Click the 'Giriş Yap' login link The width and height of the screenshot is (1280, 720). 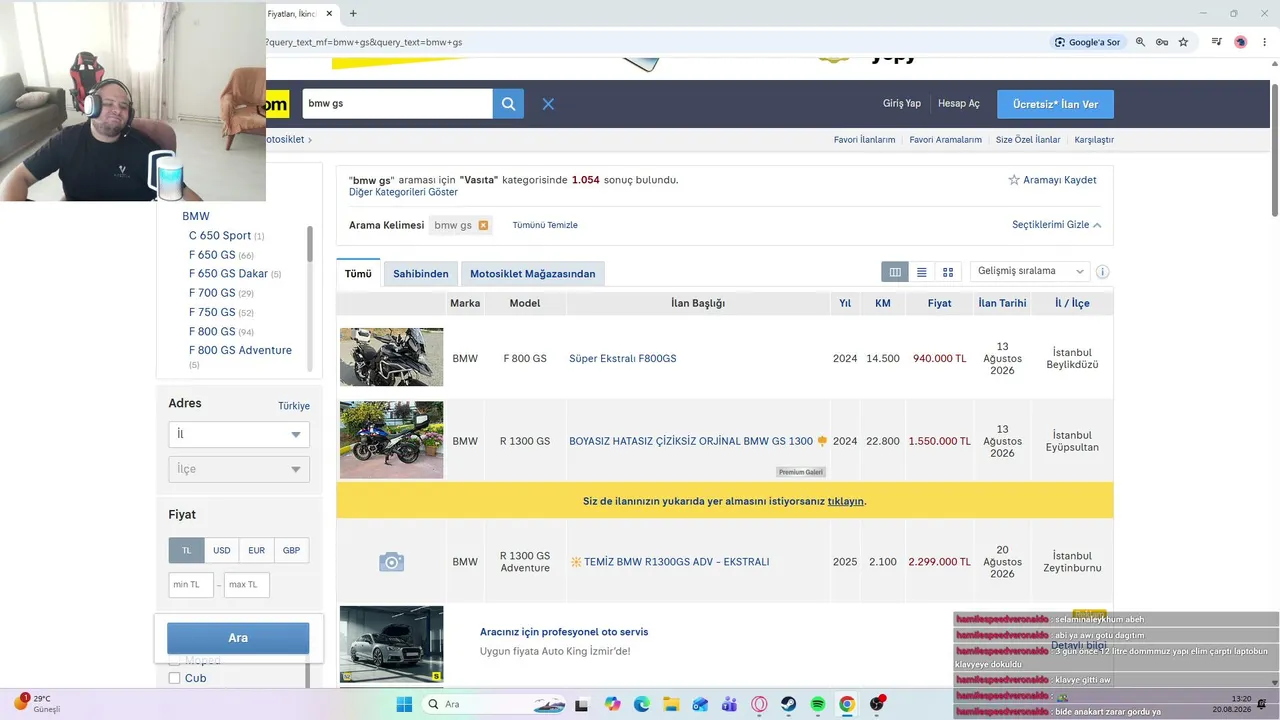pos(902,104)
